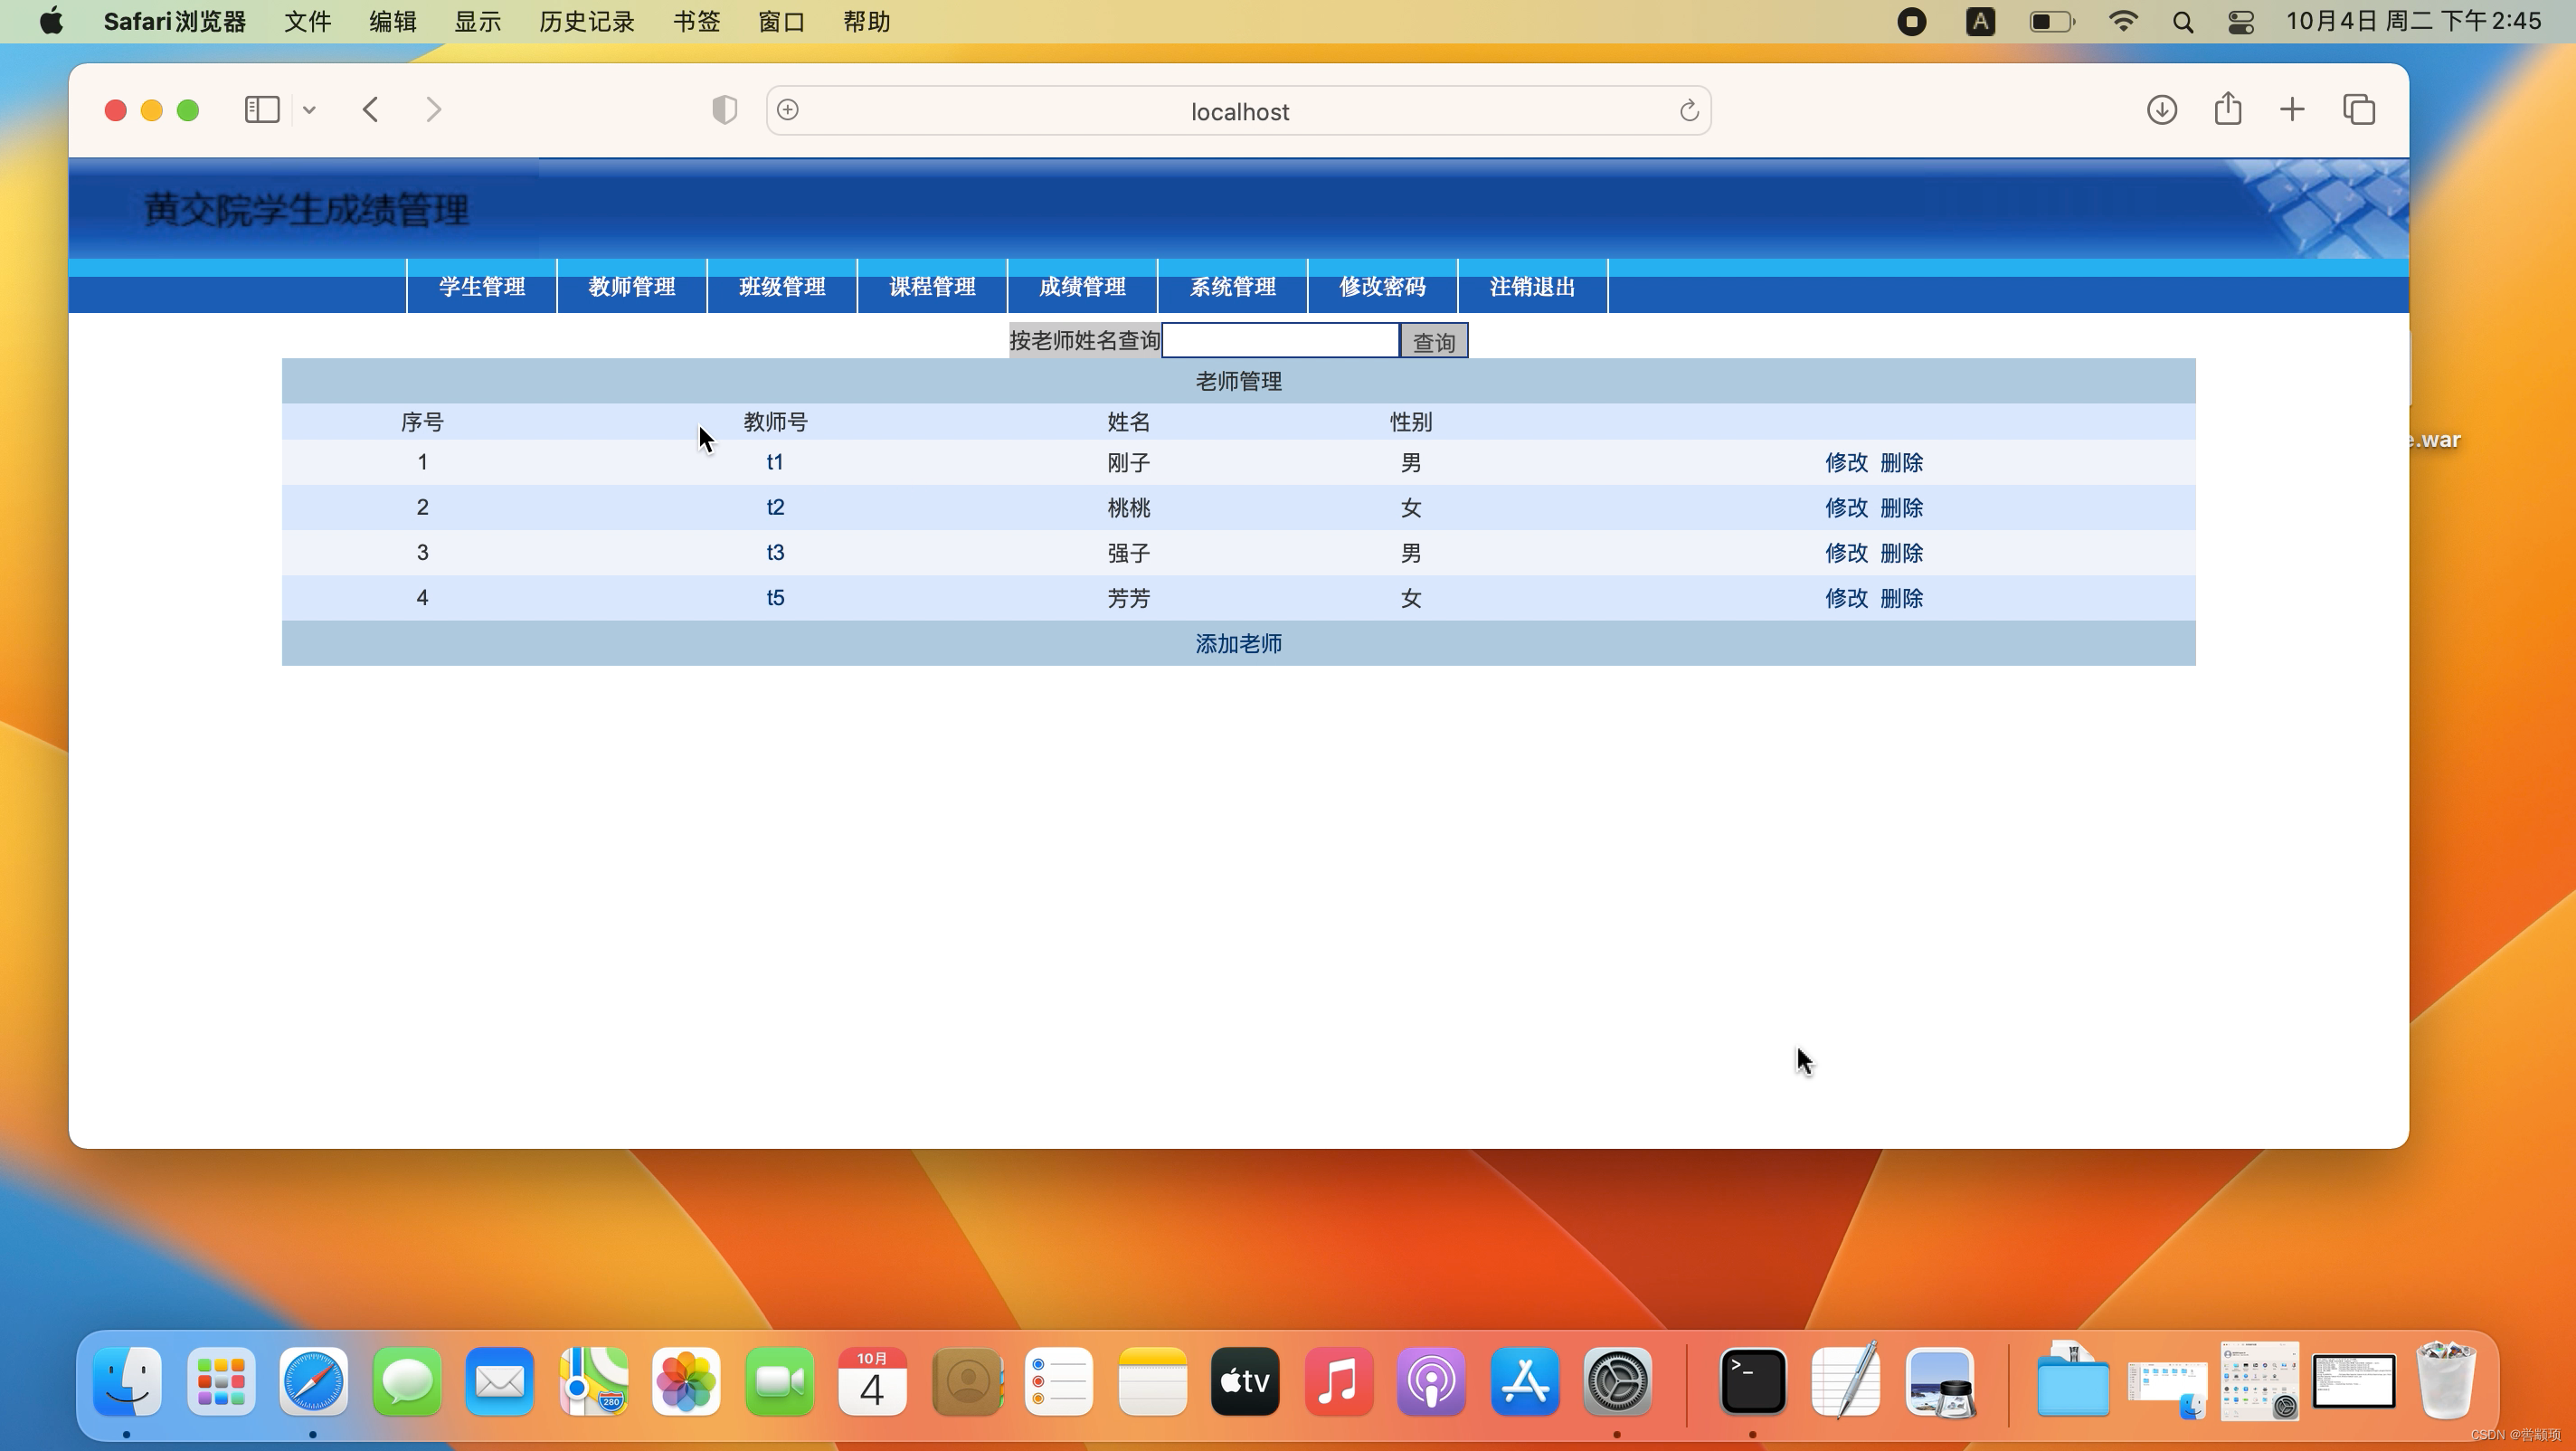
Task: Open the 书签 menu
Action: click(x=696, y=21)
